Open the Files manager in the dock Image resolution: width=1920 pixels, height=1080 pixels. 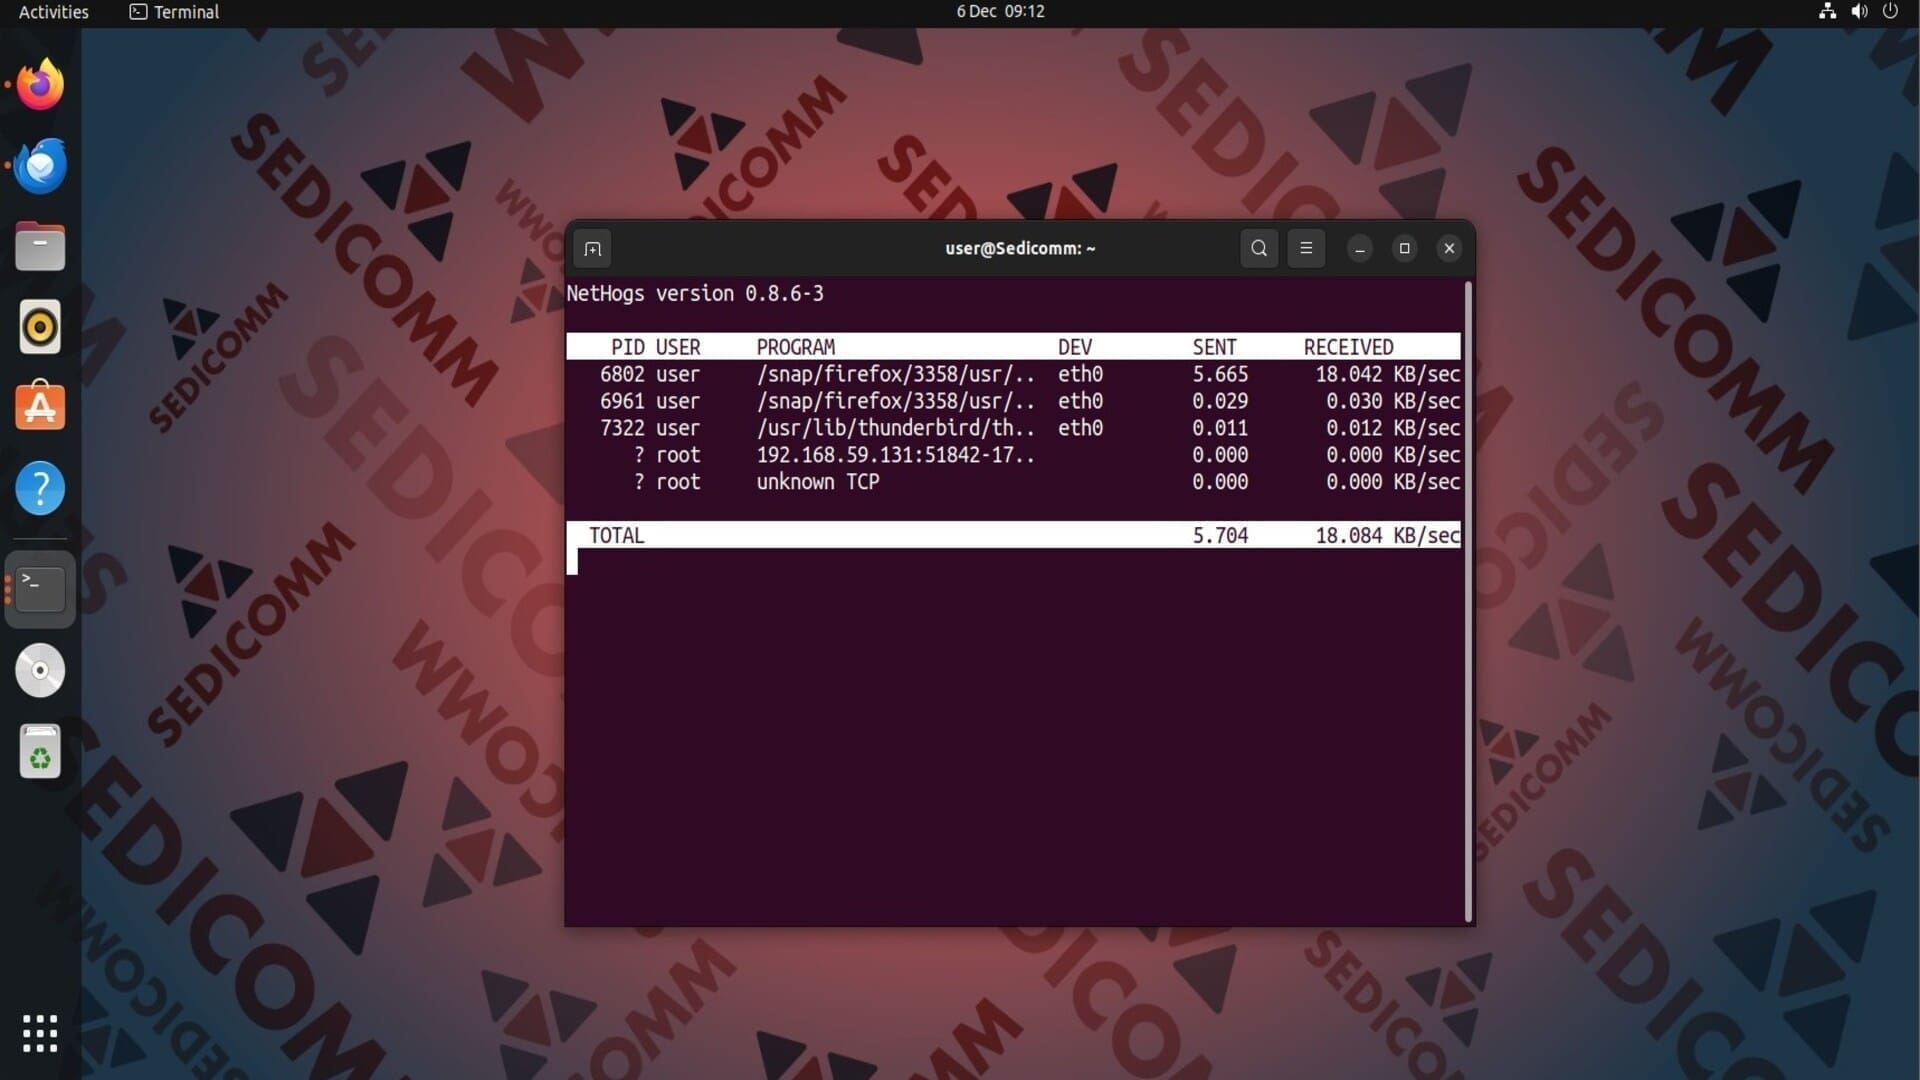[x=40, y=246]
